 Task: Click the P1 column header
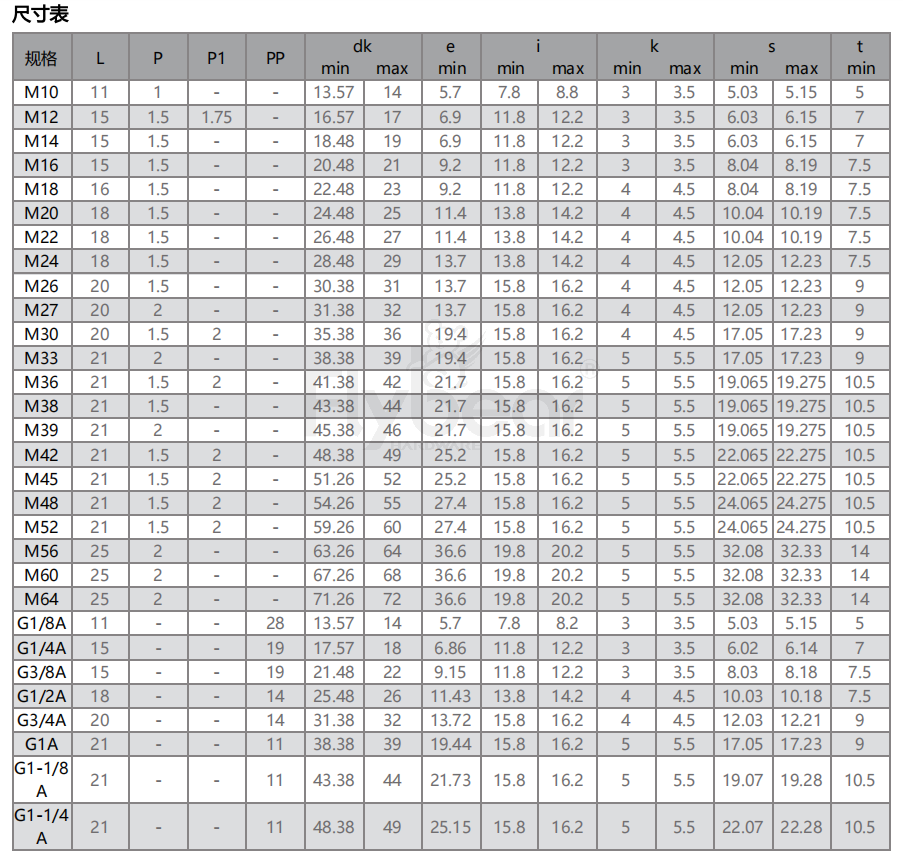click(216, 57)
